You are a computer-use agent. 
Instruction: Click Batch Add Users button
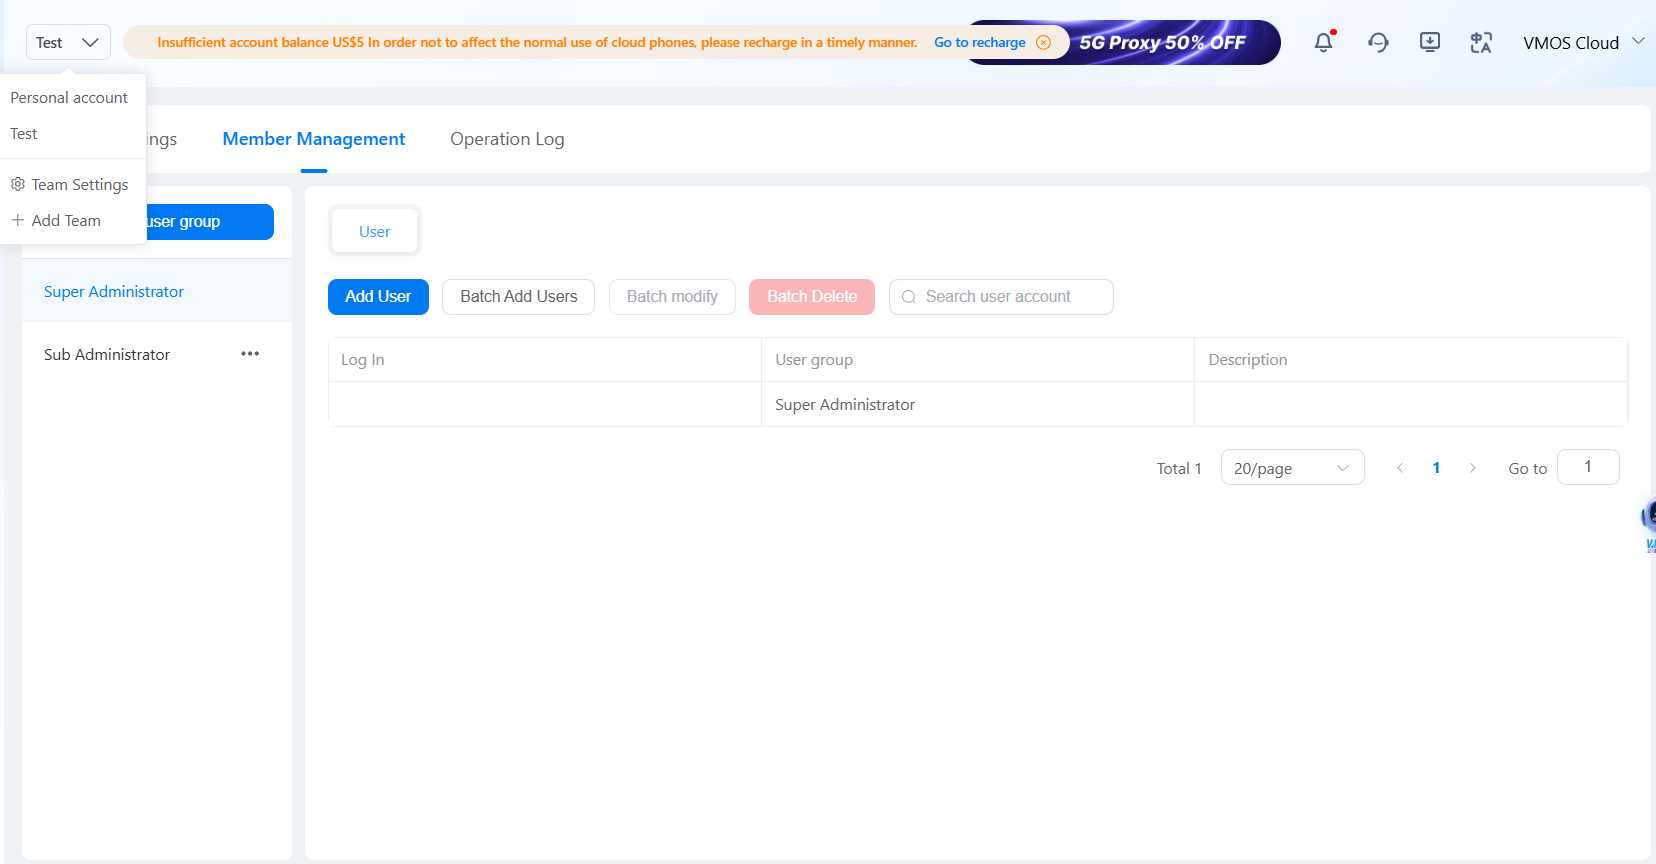point(518,297)
